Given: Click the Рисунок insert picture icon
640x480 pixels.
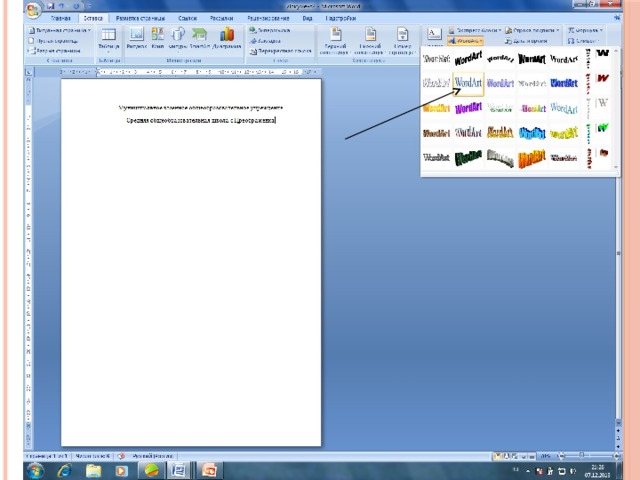Looking at the screenshot, I should 136,38.
